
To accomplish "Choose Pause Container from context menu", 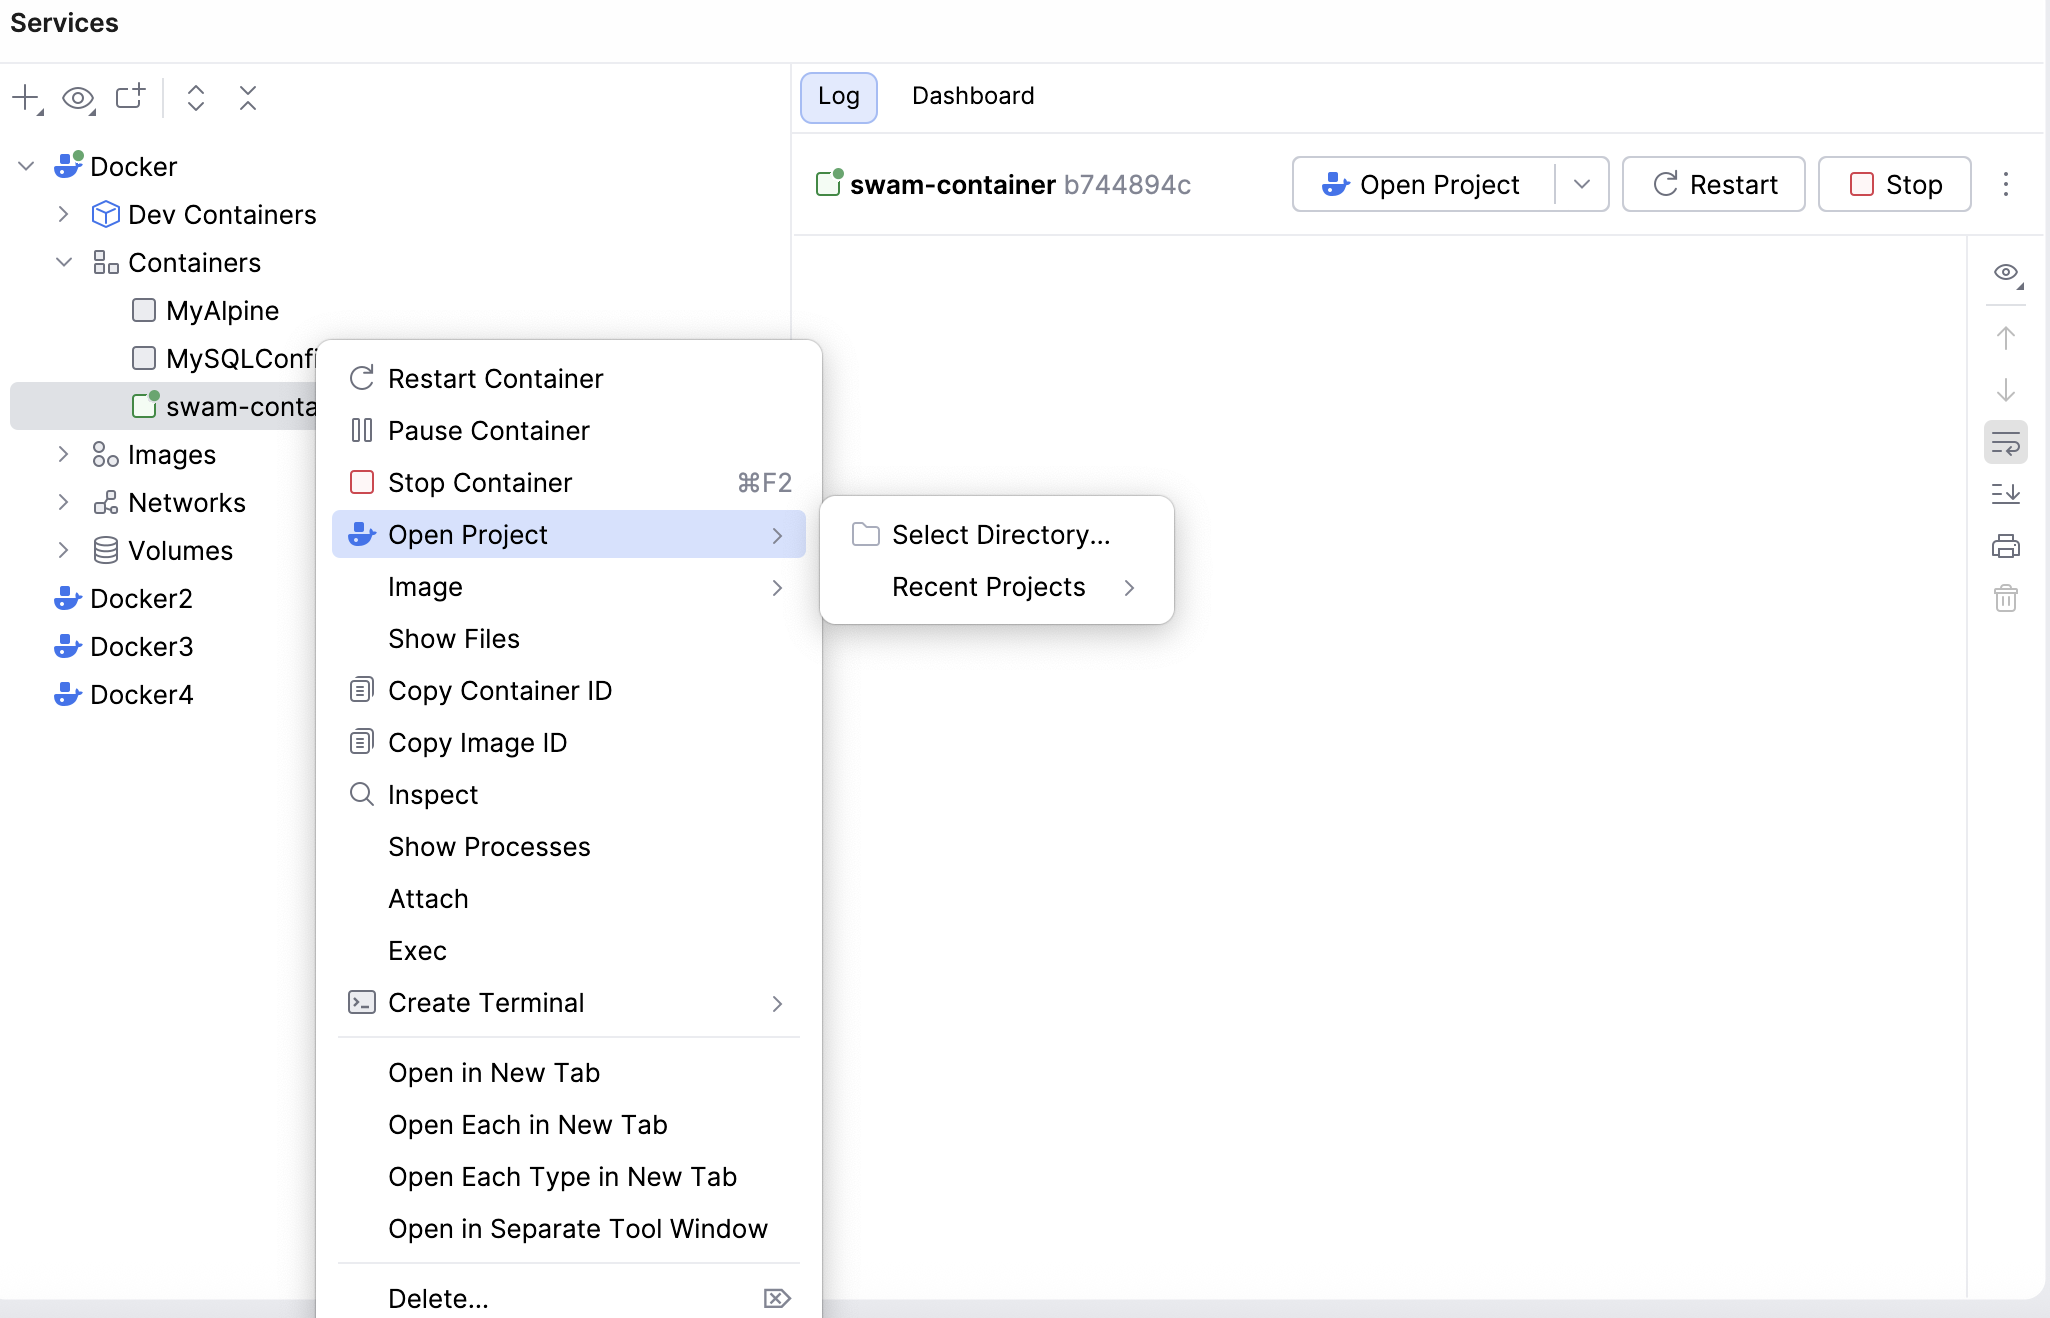I will point(488,431).
